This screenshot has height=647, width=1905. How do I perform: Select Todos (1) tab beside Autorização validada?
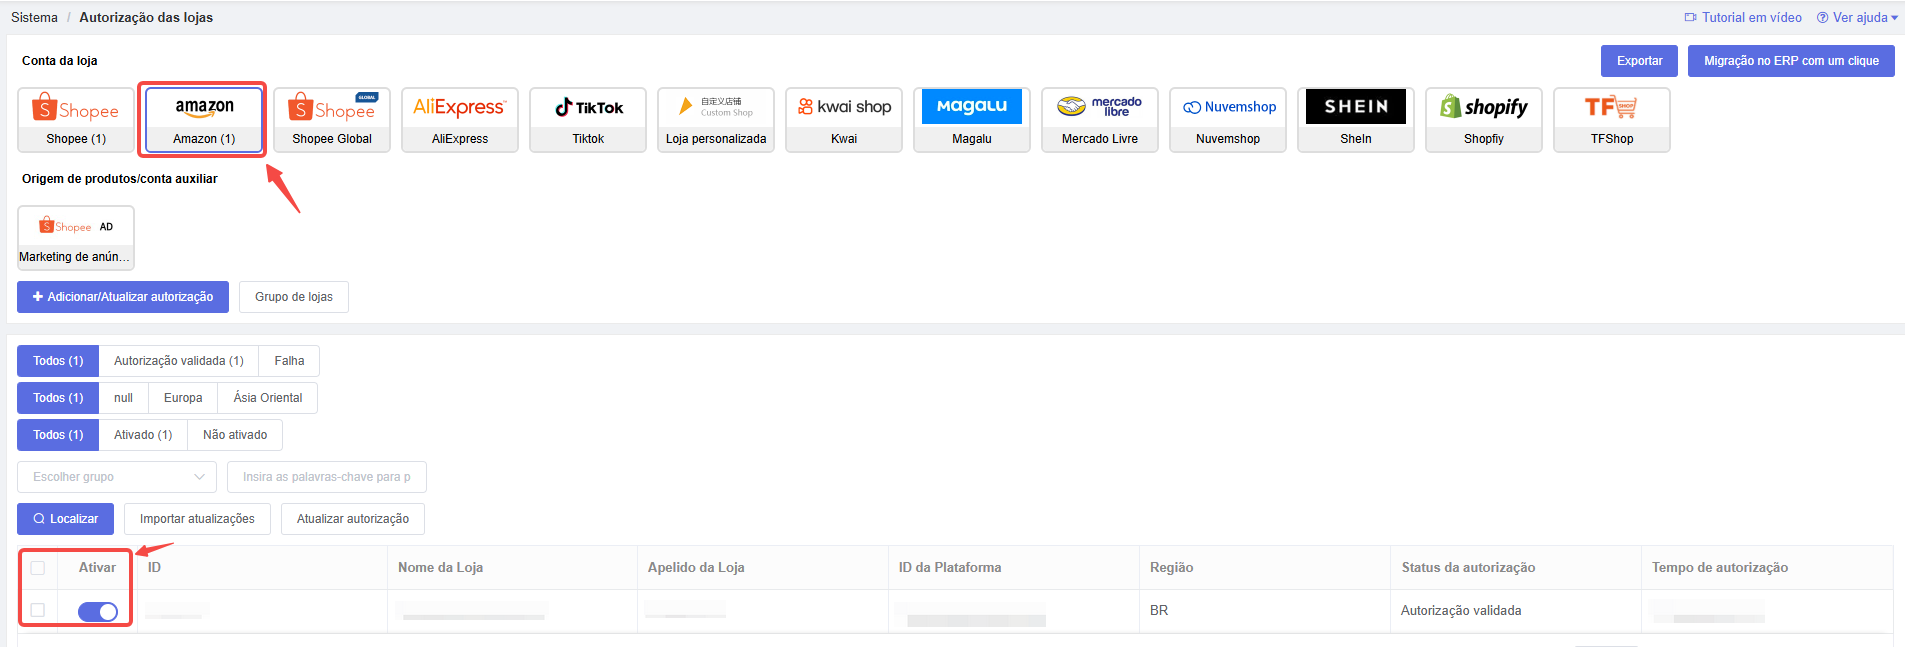click(x=58, y=361)
